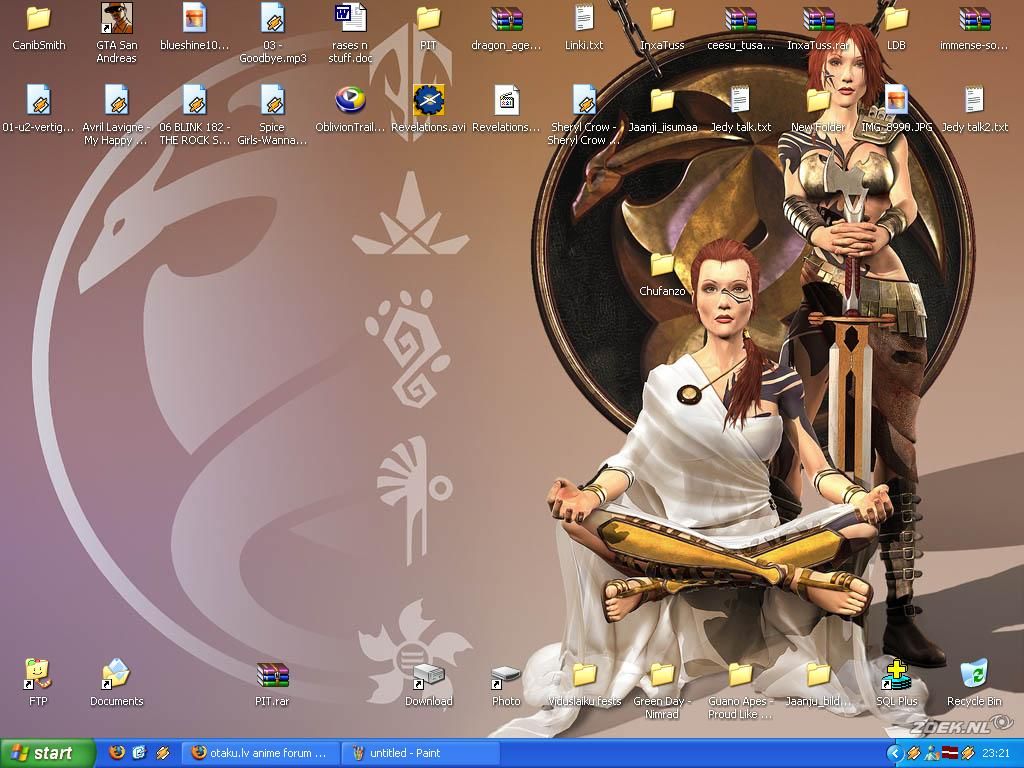This screenshot has height=768, width=1024.
Task: Select the ceesu_tusa... archive icon
Action: pos(741,18)
